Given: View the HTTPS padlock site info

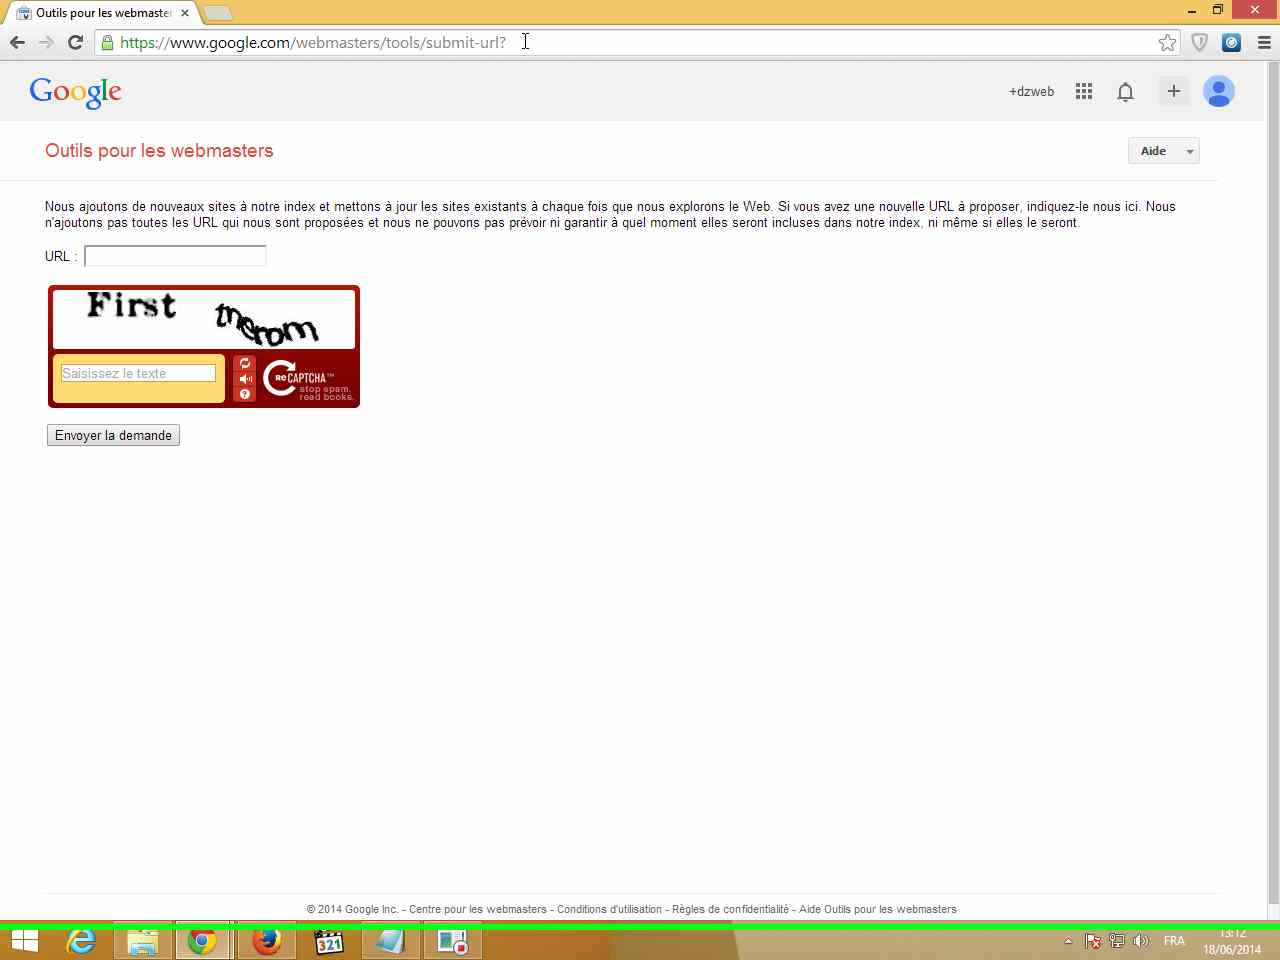Looking at the screenshot, I should click(107, 42).
